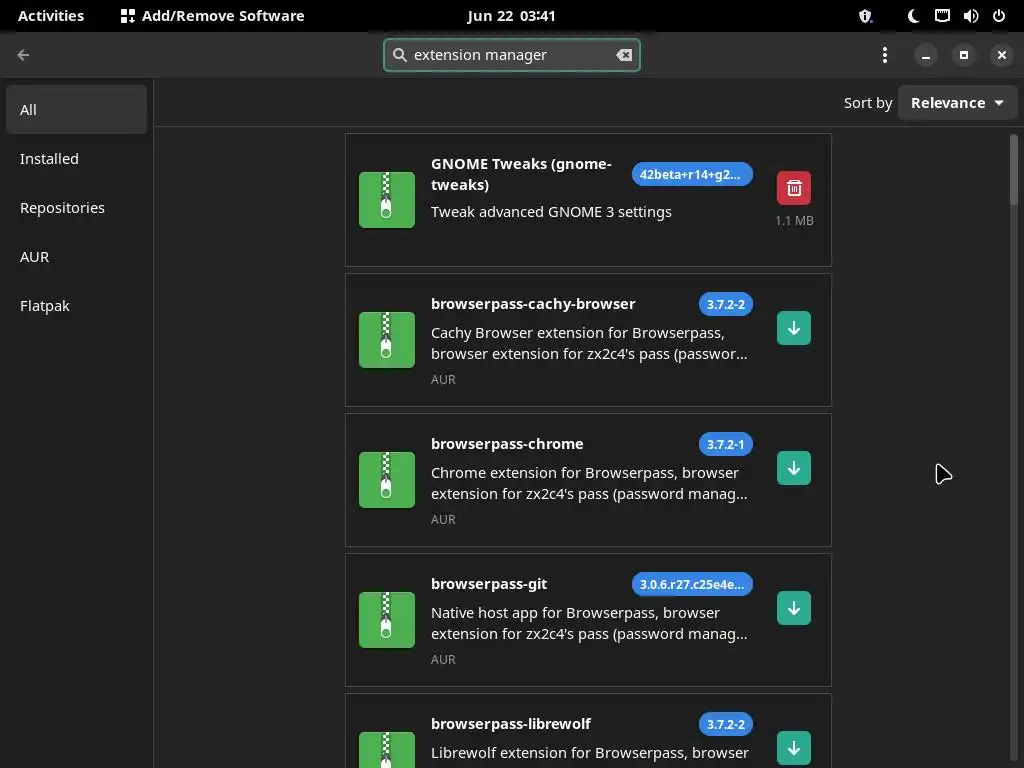This screenshot has height=768, width=1024.
Task: Click the network icon in top bar
Action: click(942, 16)
